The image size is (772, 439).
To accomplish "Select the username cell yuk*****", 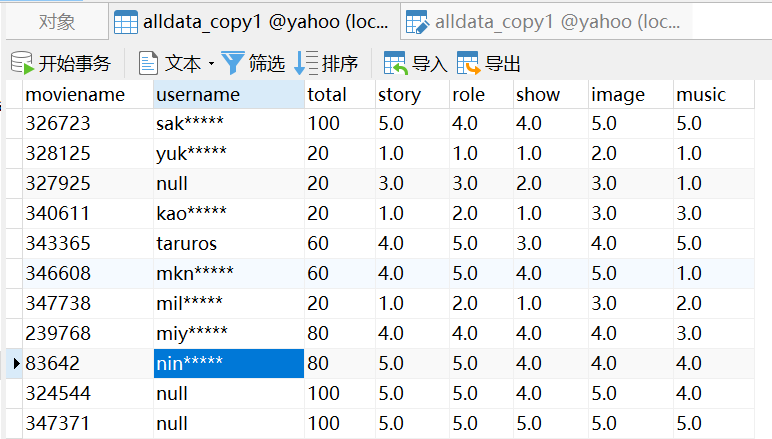I will click(229, 154).
